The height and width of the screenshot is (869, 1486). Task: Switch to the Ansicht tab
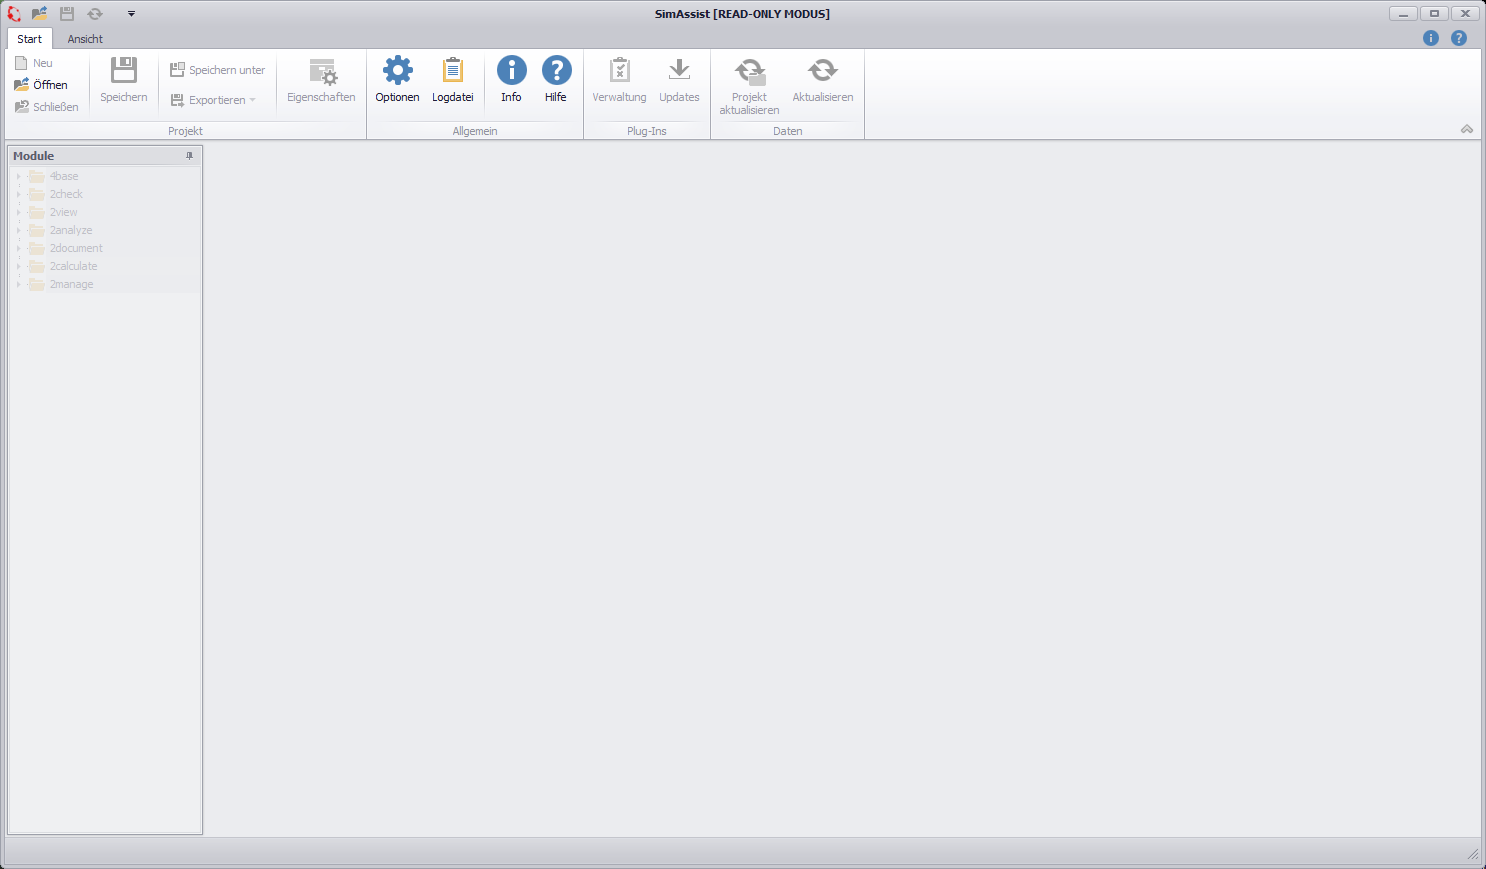coord(85,39)
